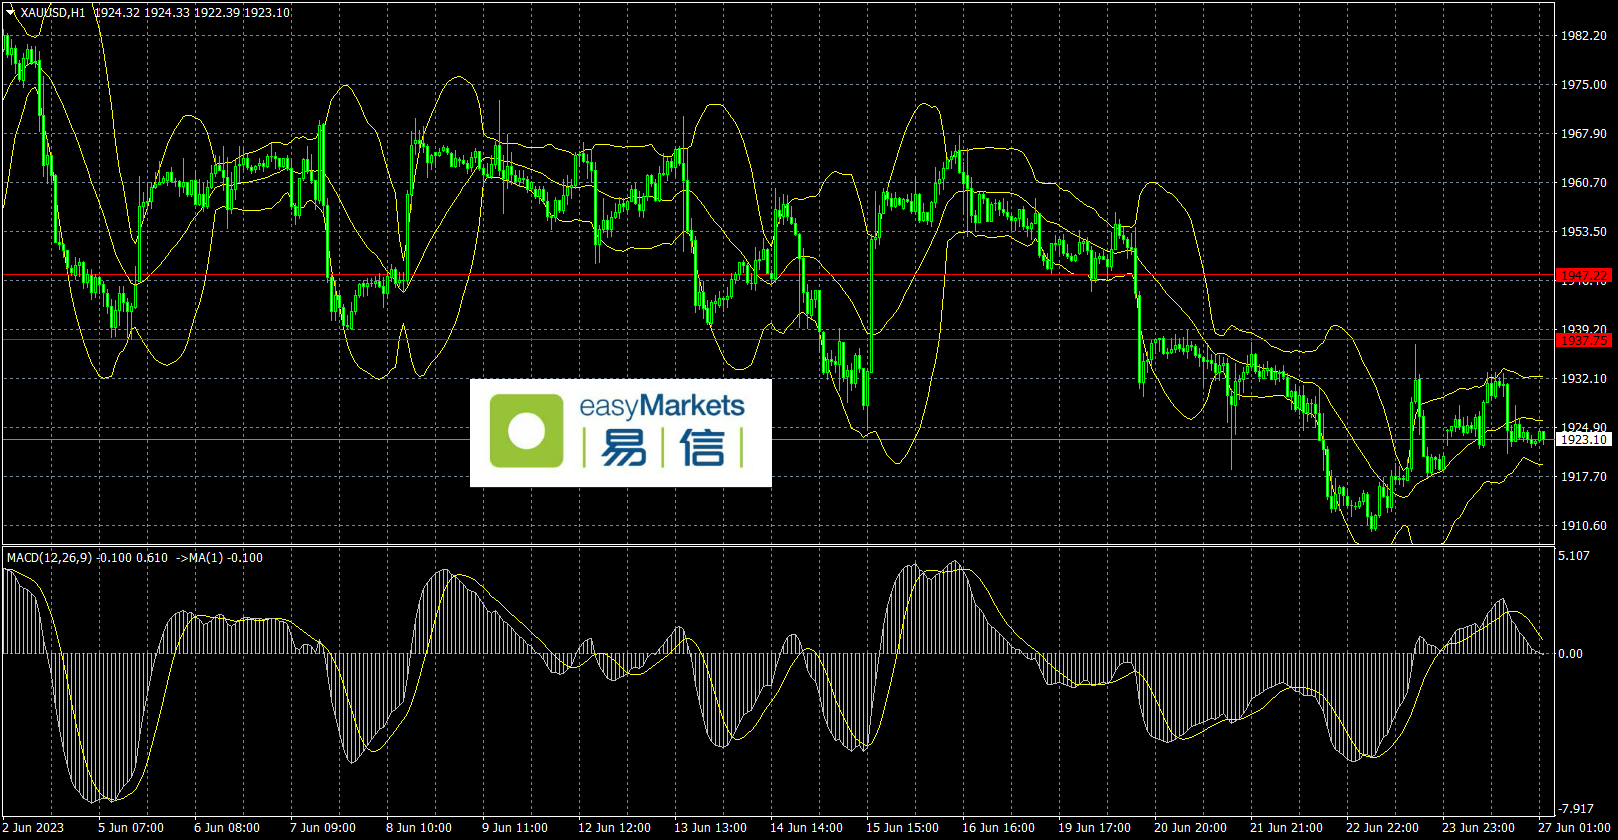Click the 9 Jun 11:00 time label
This screenshot has width=1618, height=840.
(x=515, y=828)
